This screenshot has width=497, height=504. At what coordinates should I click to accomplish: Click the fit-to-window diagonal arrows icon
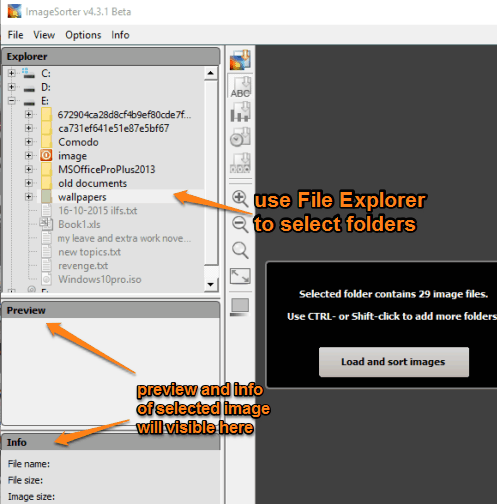pos(240,276)
